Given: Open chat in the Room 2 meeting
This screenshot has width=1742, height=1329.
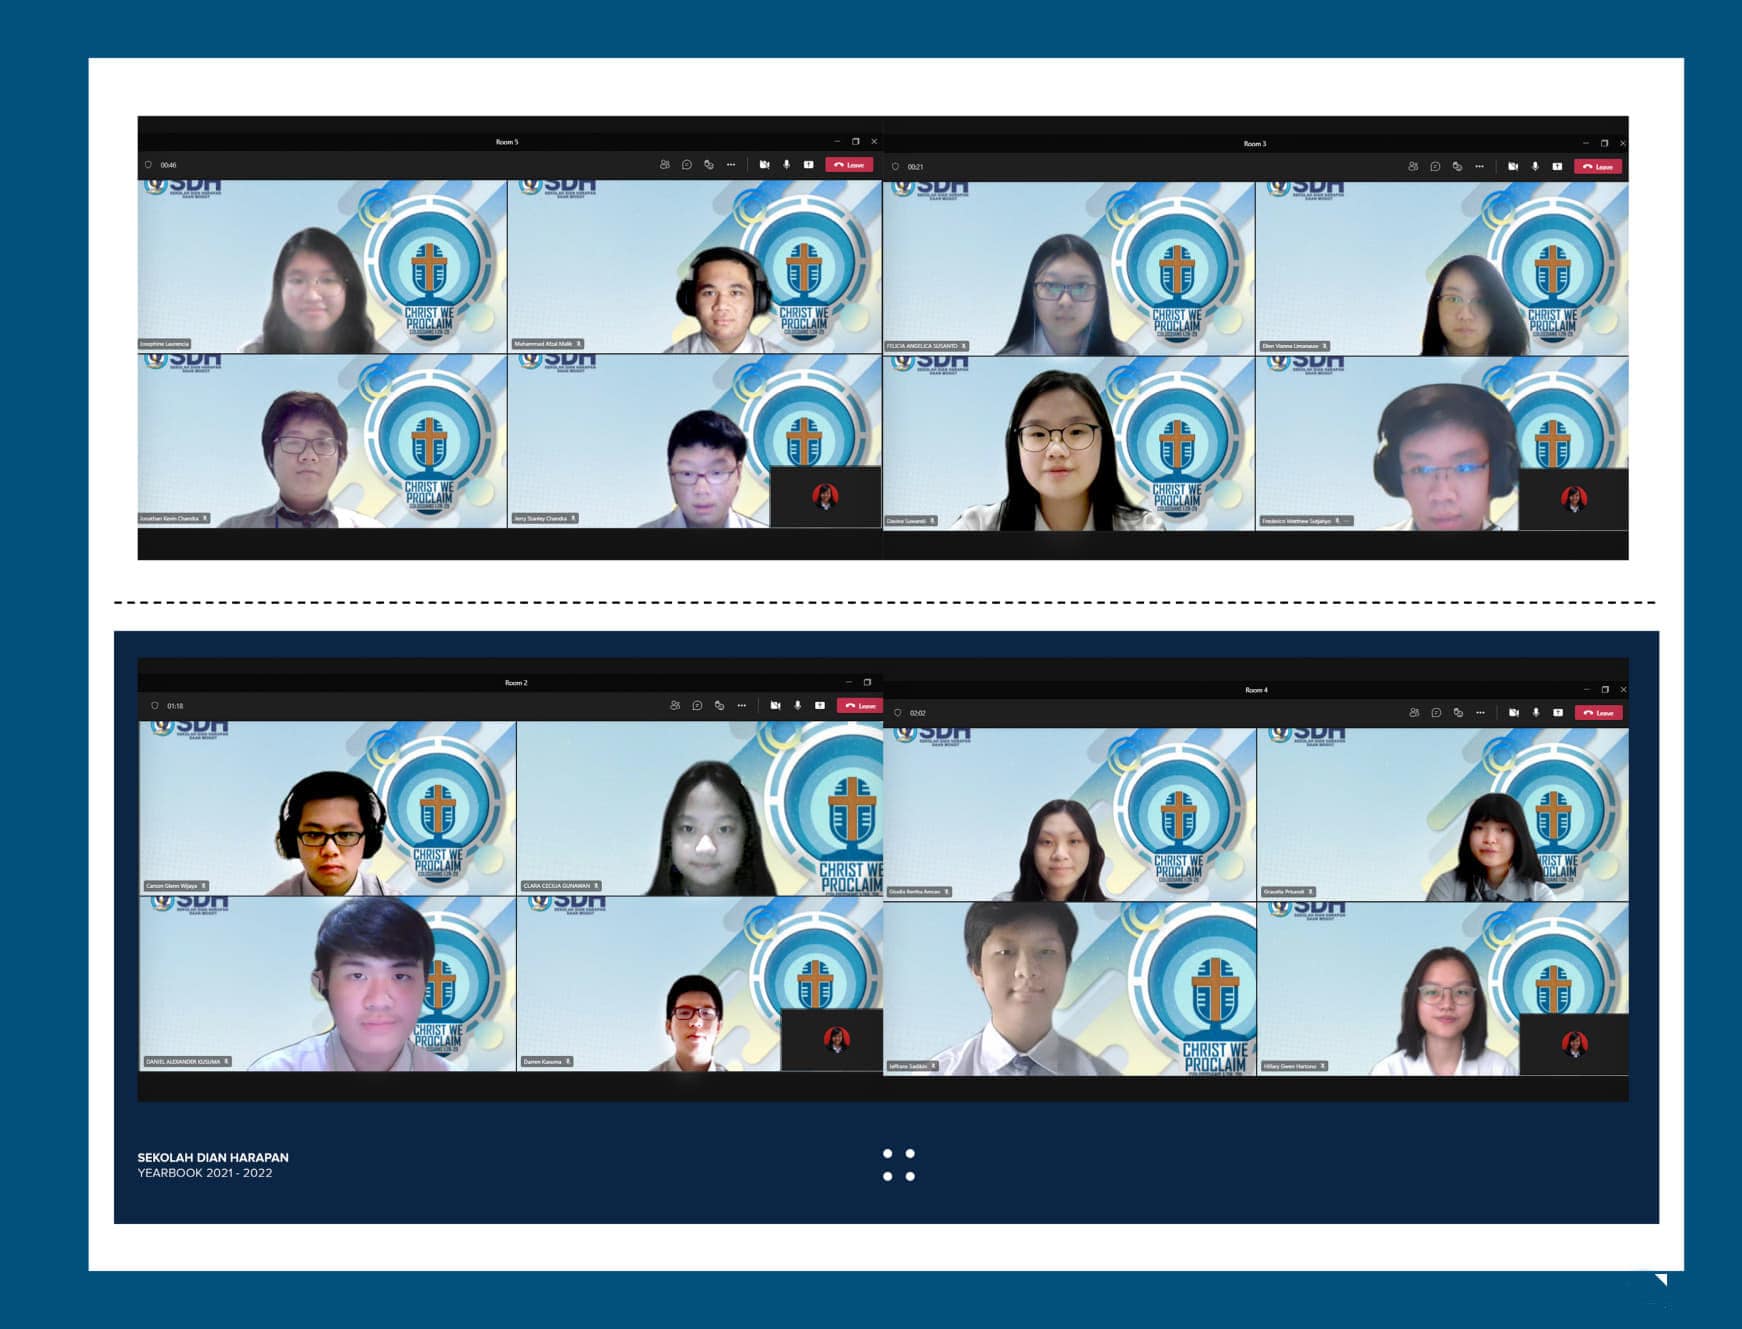Looking at the screenshot, I should click(x=697, y=706).
